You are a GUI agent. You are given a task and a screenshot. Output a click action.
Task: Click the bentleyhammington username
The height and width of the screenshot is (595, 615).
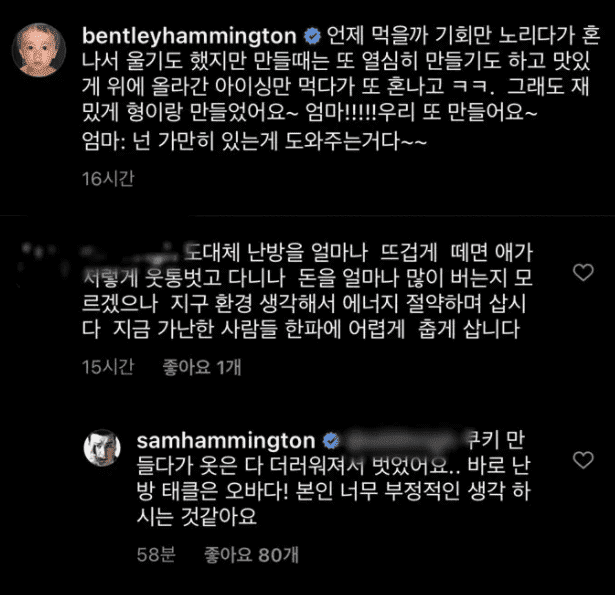[189, 36]
